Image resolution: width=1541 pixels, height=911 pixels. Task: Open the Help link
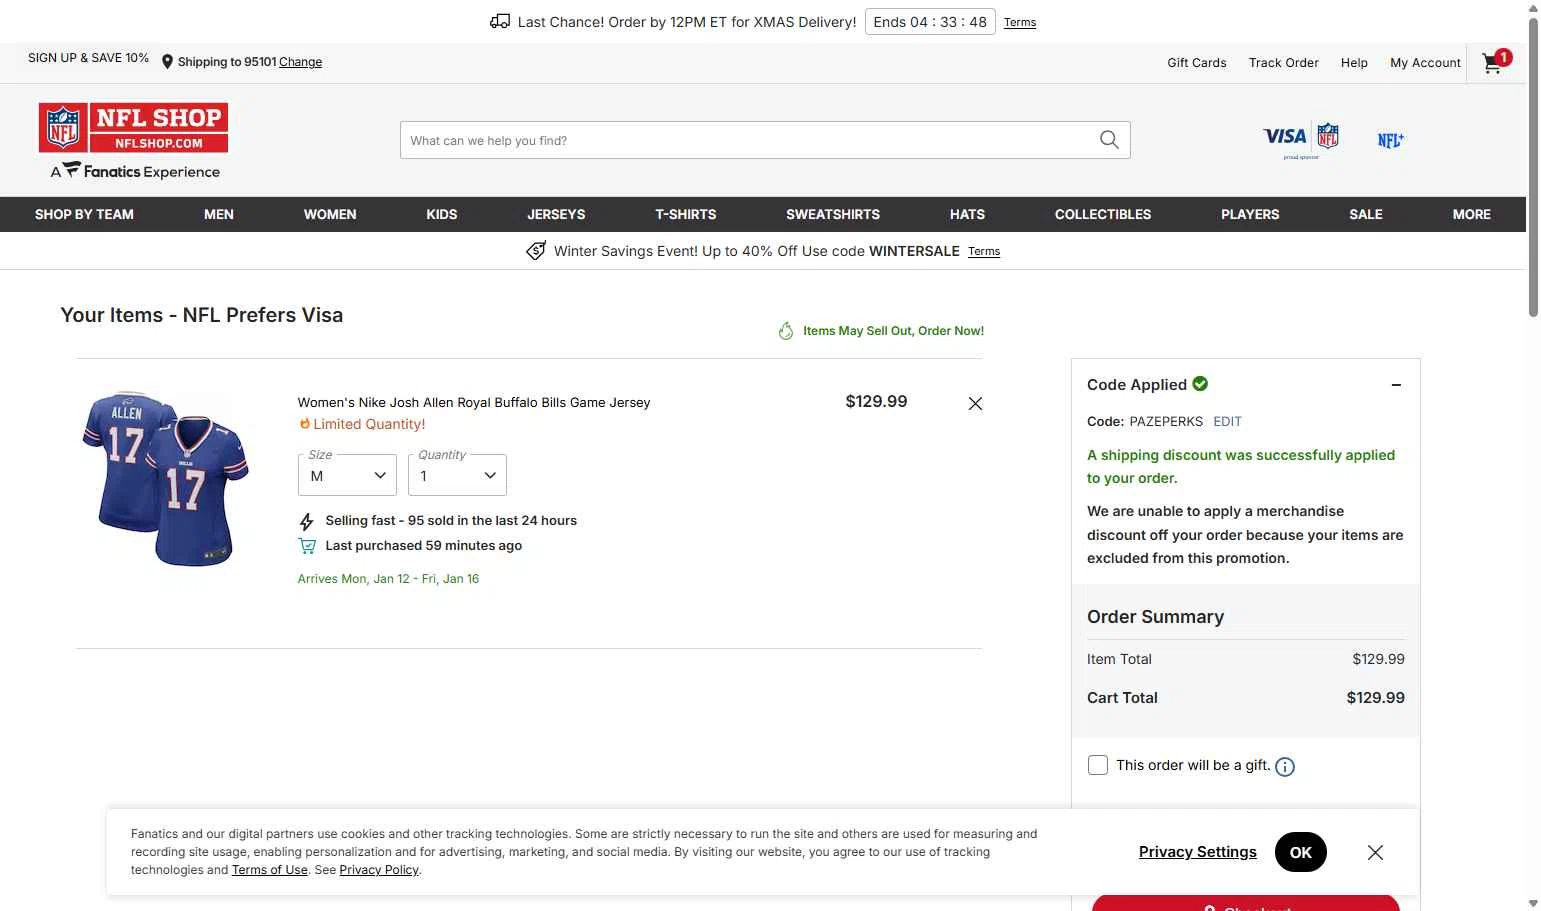(x=1354, y=62)
